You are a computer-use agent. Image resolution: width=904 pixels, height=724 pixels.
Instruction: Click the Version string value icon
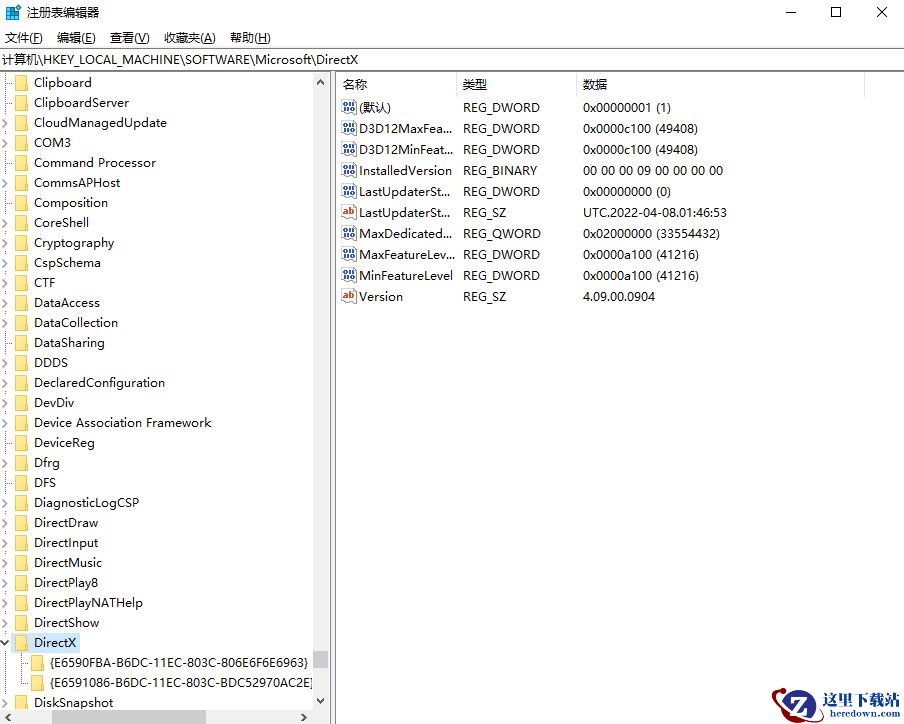349,296
